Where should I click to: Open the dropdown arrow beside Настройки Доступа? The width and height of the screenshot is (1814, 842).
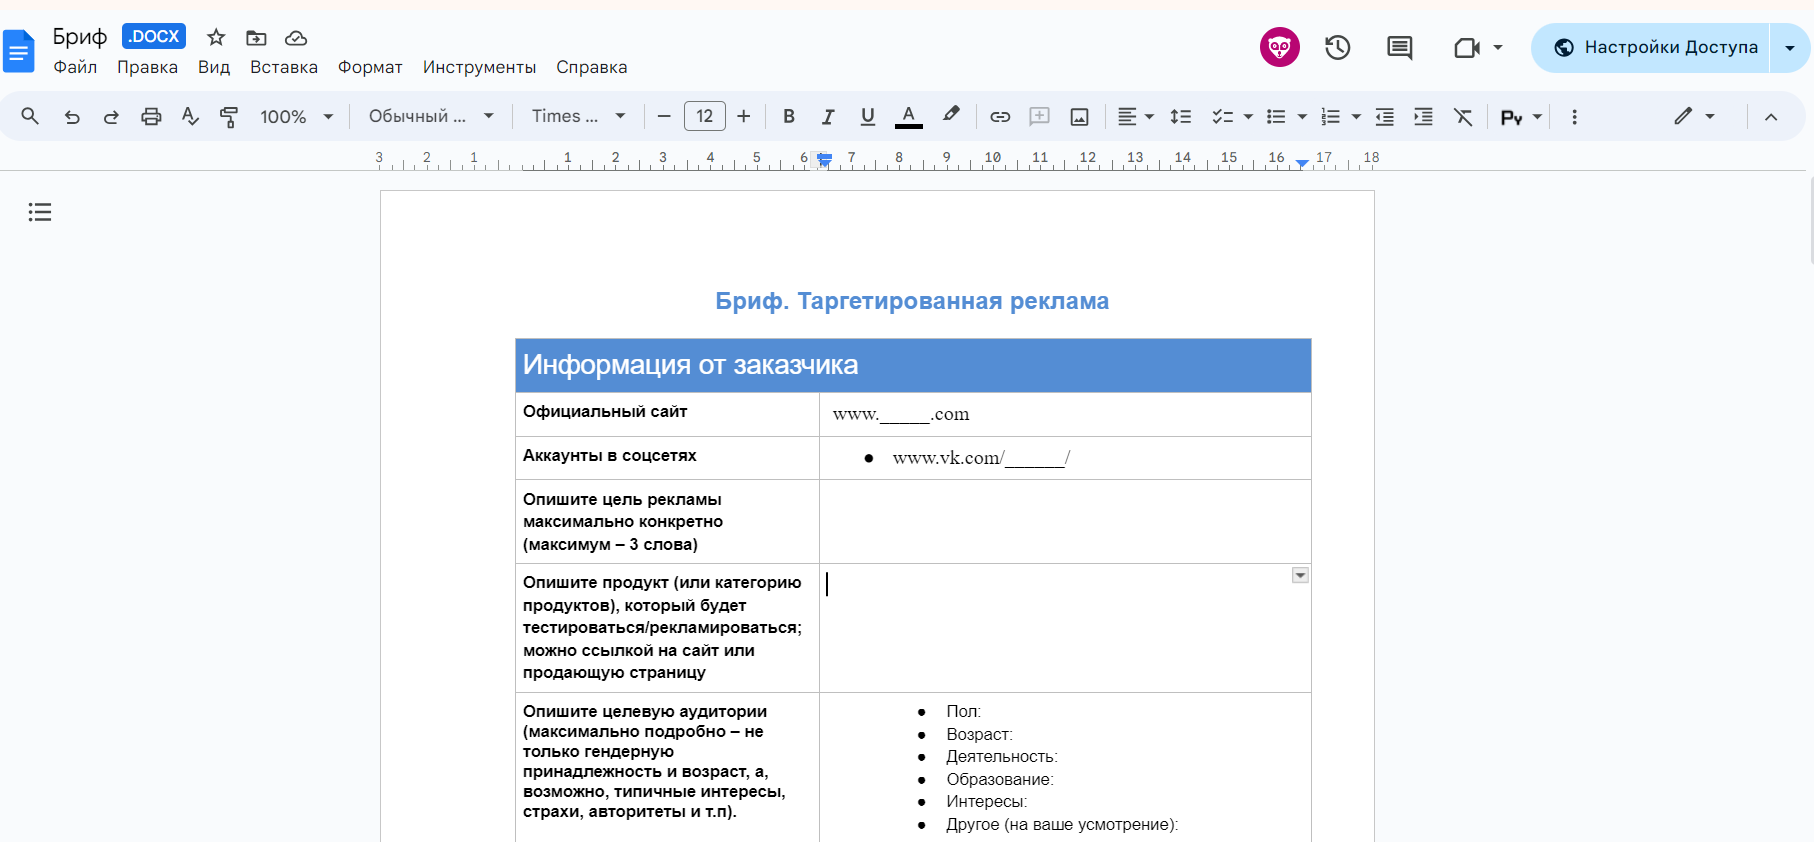coord(1790,48)
